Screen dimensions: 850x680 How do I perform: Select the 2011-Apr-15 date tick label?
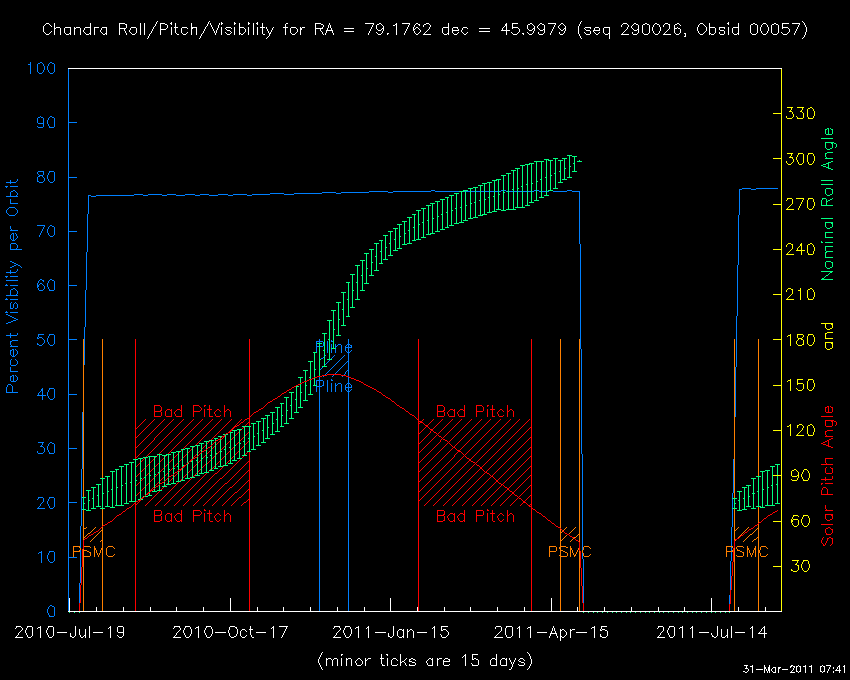[551, 632]
